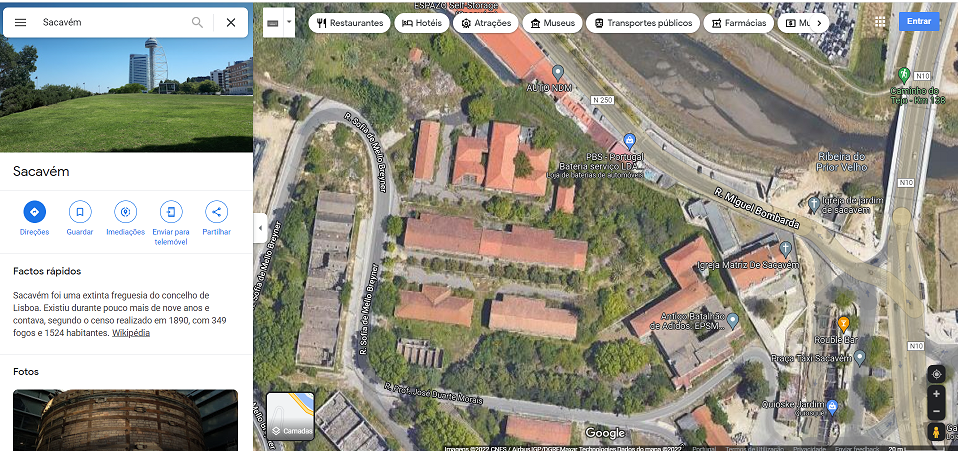This screenshot has width=958, height=451.
Task: Collapse the side panel arrow
Action: click(260, 228)
